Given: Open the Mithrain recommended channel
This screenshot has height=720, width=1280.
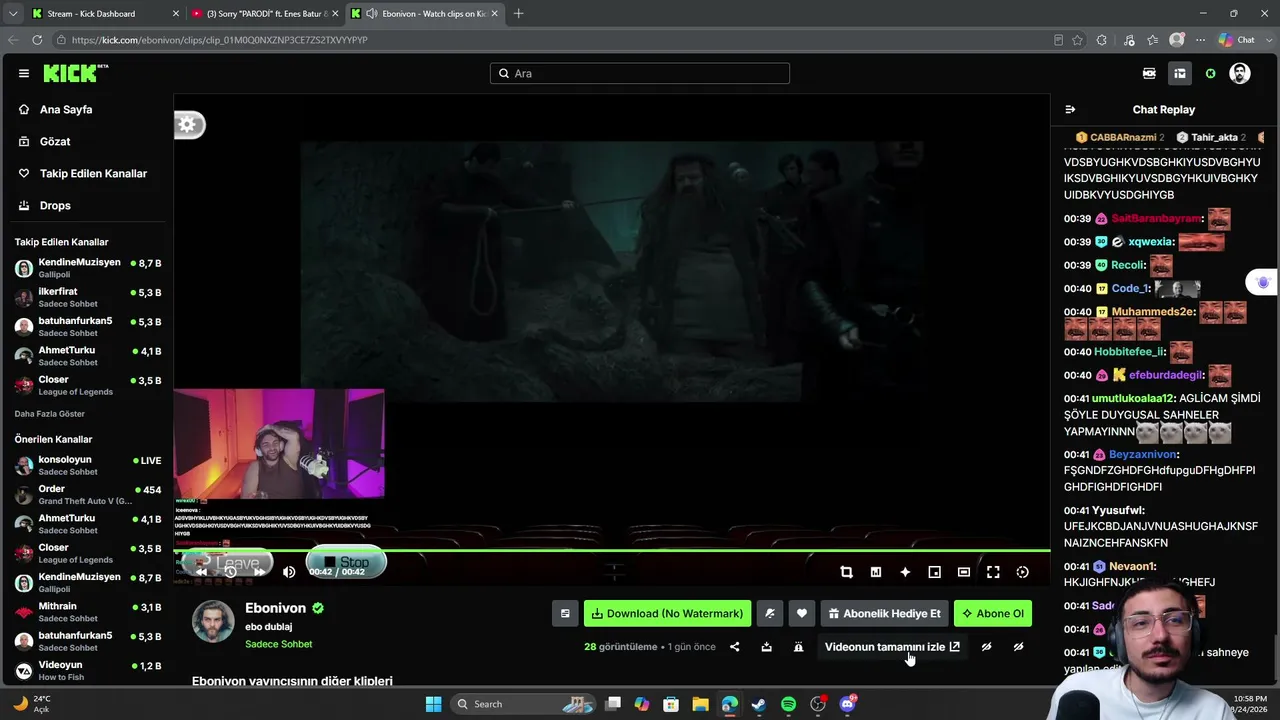Looking at the screenshot, I should point(88,612).
